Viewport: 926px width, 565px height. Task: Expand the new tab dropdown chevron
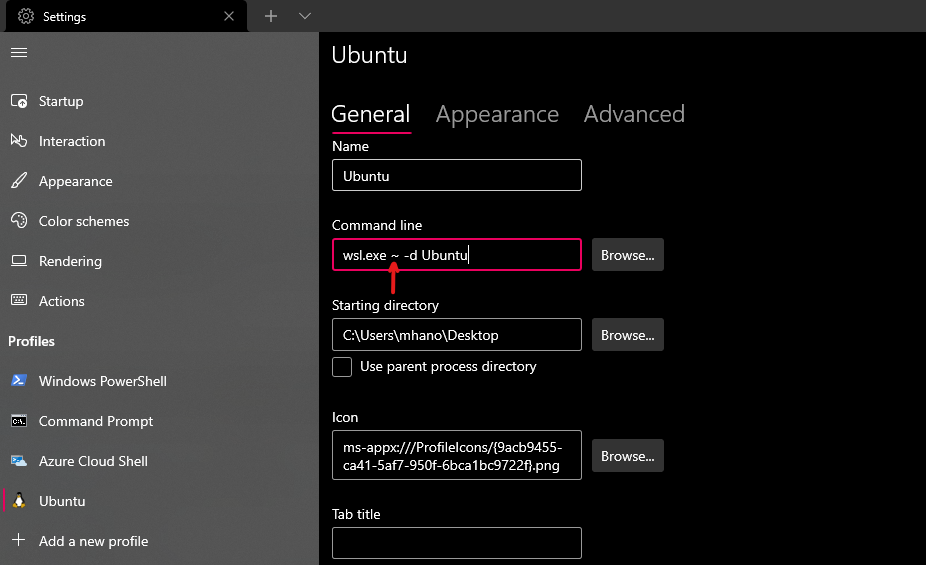point(305,16)
